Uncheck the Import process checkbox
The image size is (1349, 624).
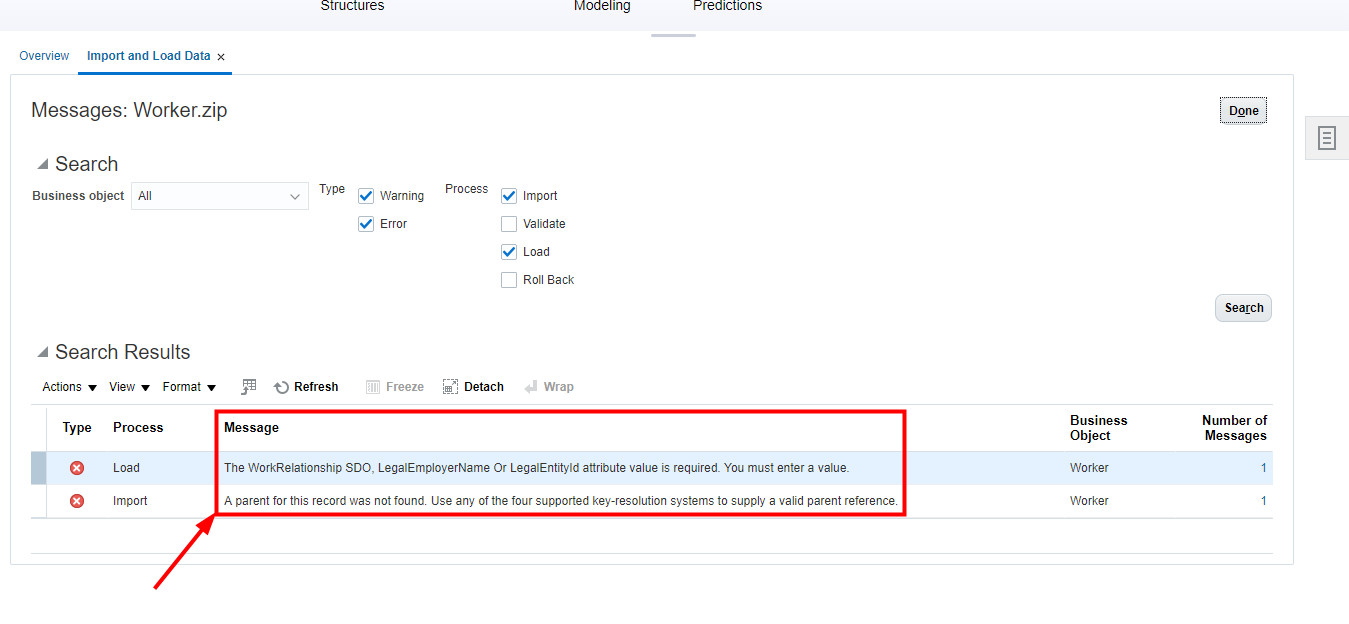(x=509, y=196)
